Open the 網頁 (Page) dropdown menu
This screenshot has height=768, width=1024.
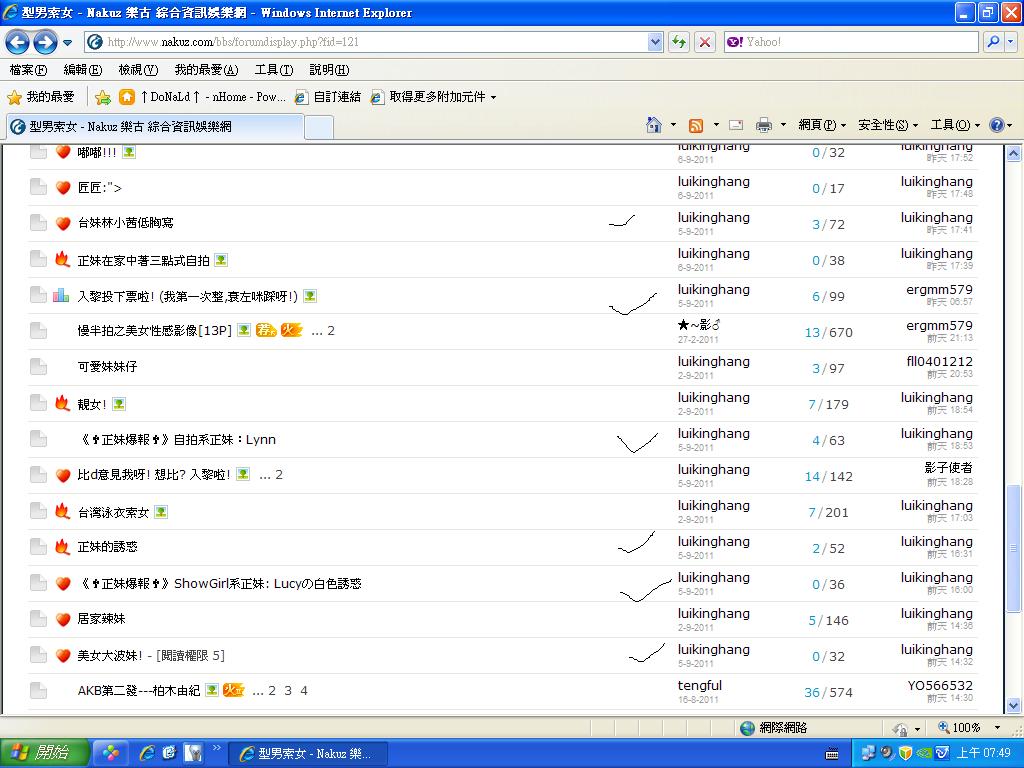coord(822,125)
